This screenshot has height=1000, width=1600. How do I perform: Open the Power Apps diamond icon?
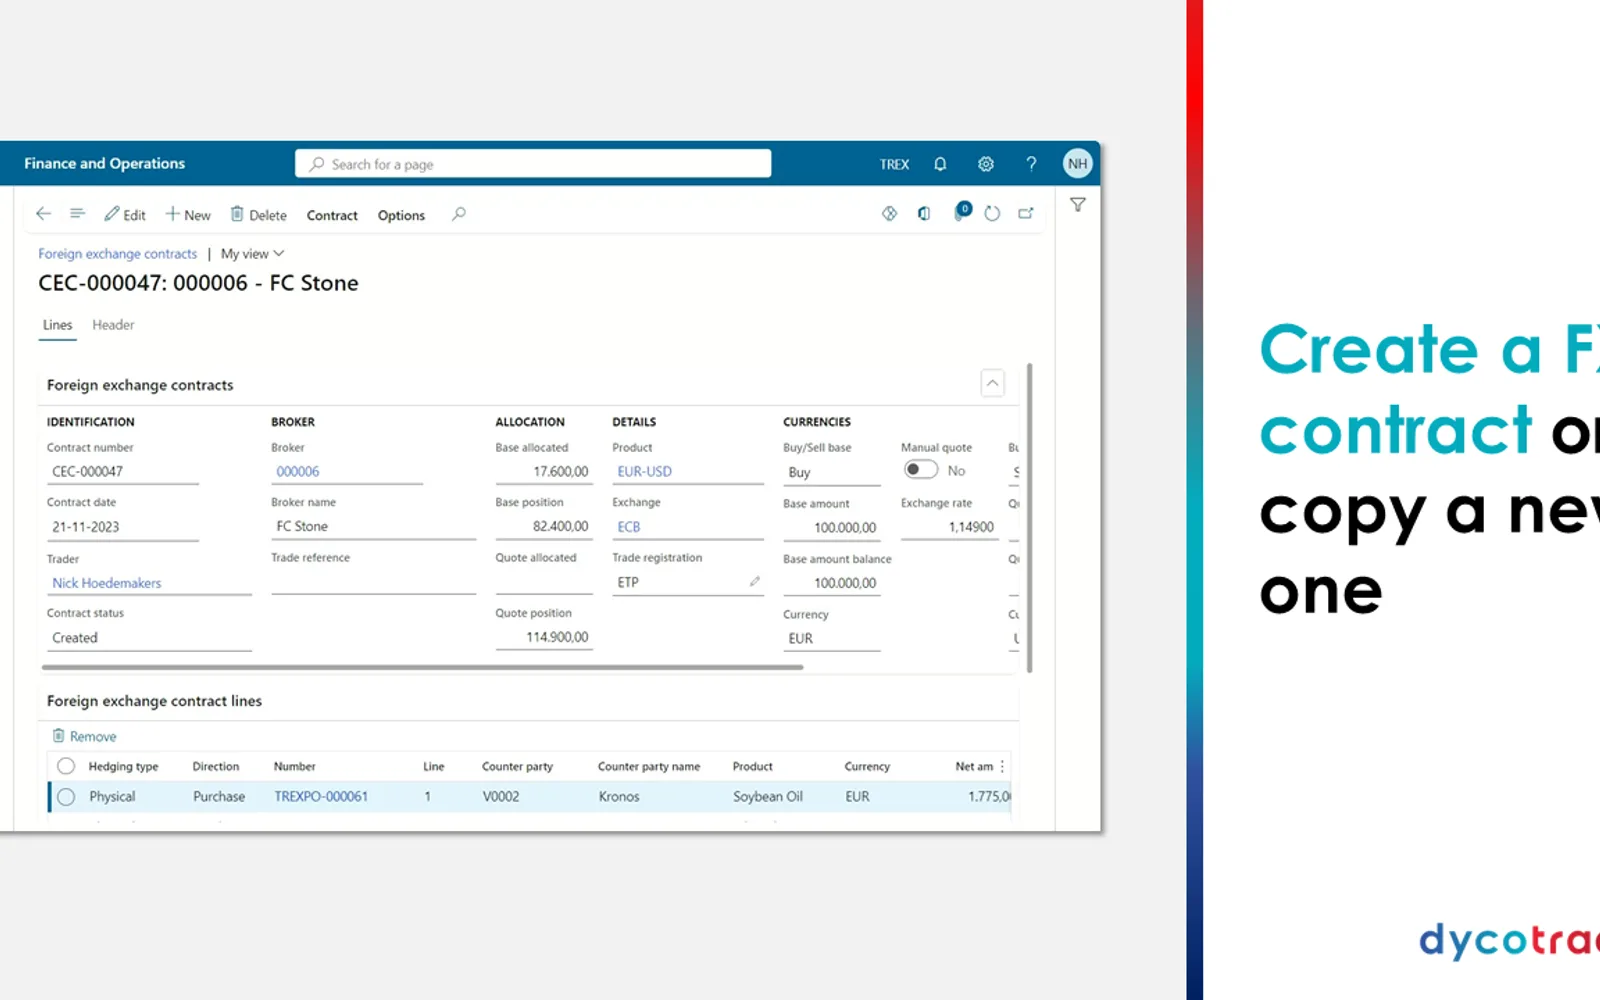coord(889,213)
